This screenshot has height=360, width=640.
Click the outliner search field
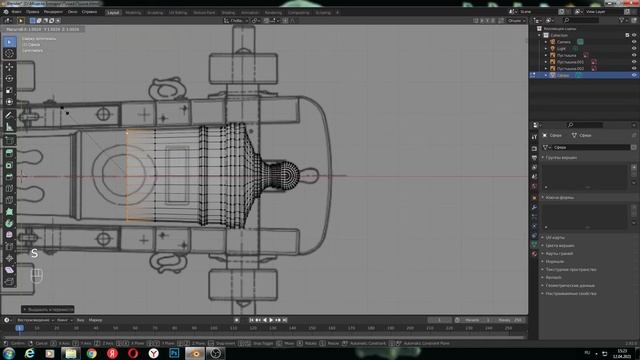click(581, 20)
